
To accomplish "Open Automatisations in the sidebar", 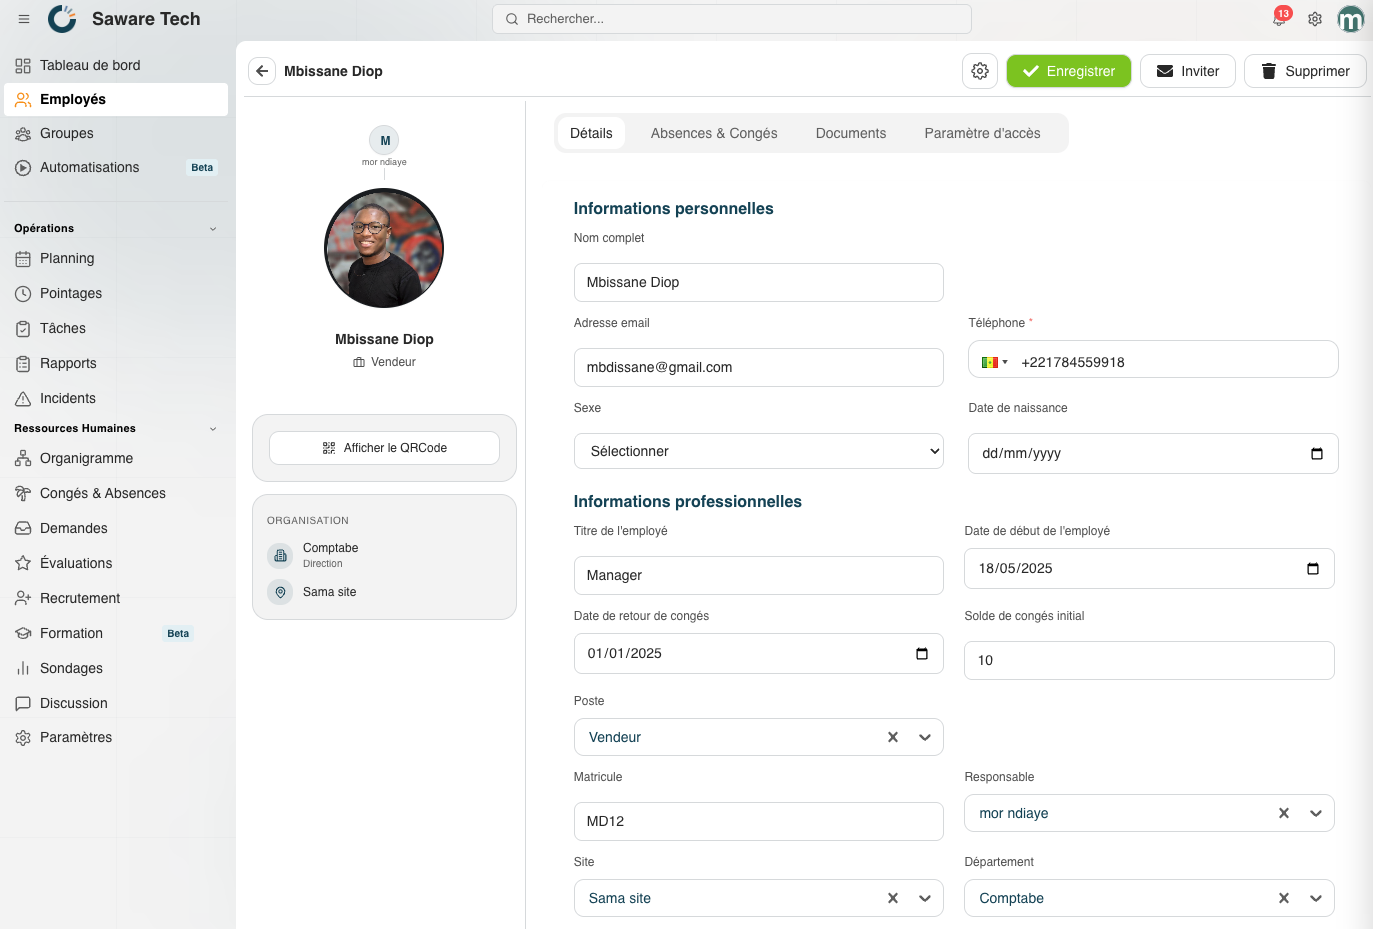I will tap(116, 167).
